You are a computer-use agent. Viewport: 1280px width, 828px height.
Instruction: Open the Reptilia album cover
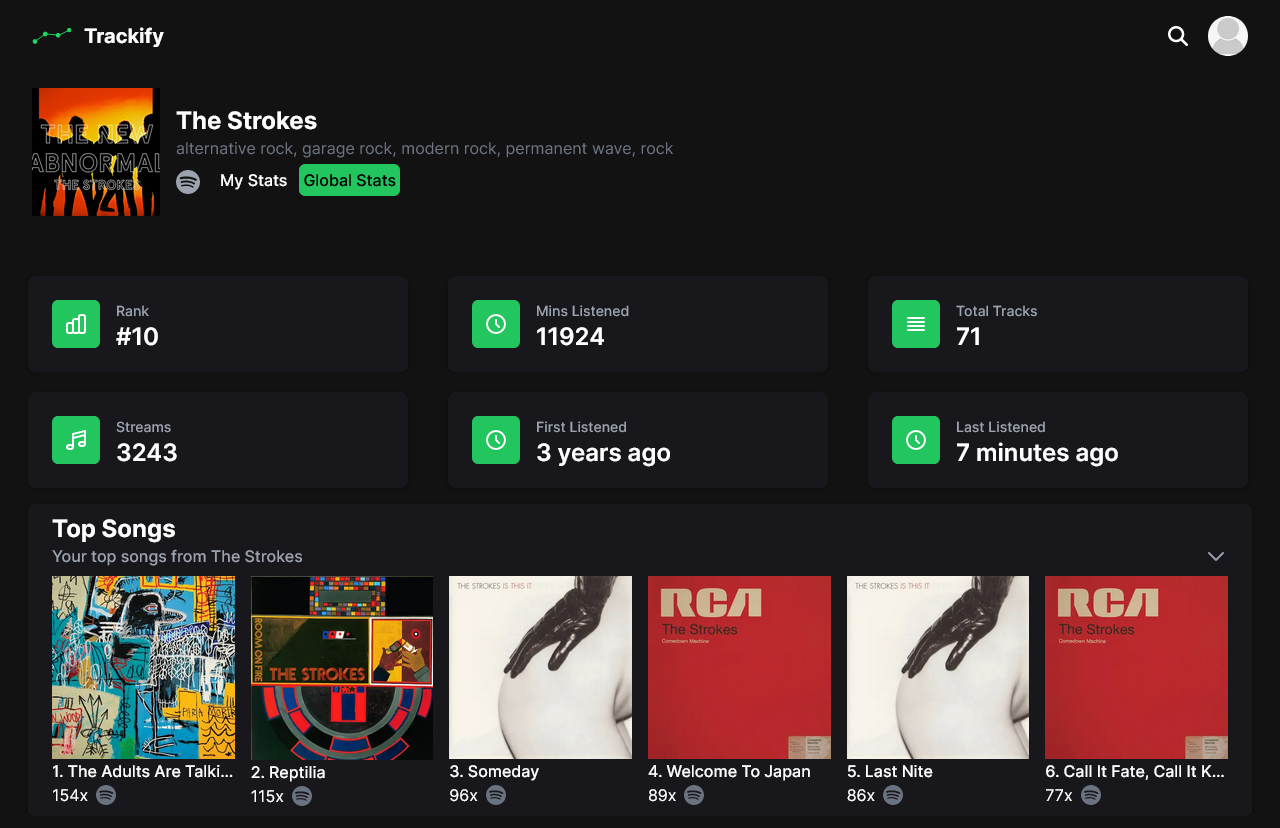[x=342, y=668]
